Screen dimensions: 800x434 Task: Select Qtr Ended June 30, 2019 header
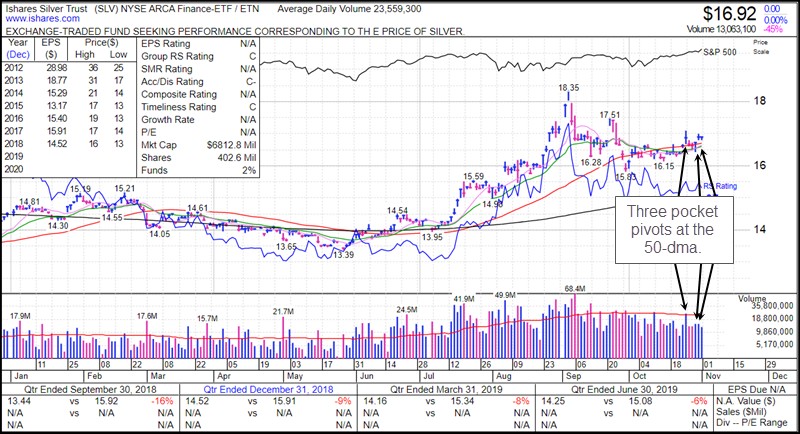[x=624, y=390]
